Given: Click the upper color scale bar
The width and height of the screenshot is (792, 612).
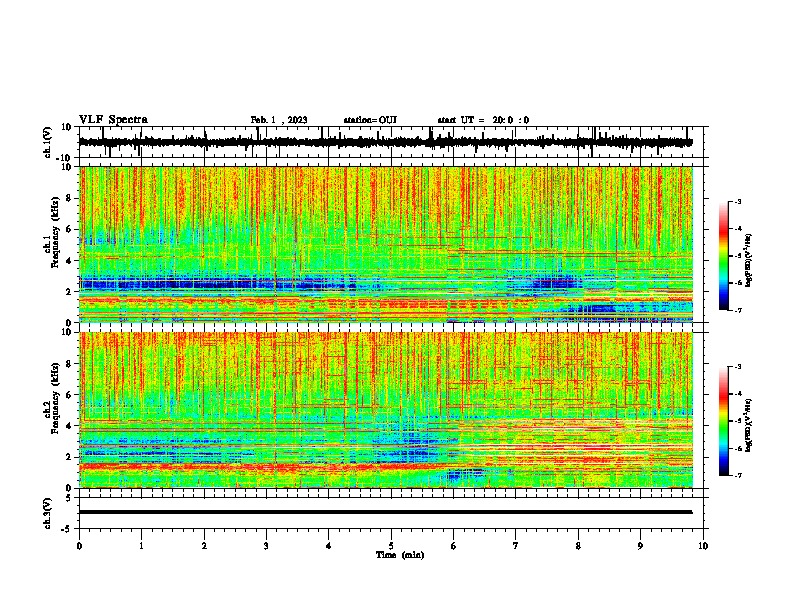Looking at the screenshot, I should tap(724, 256).
